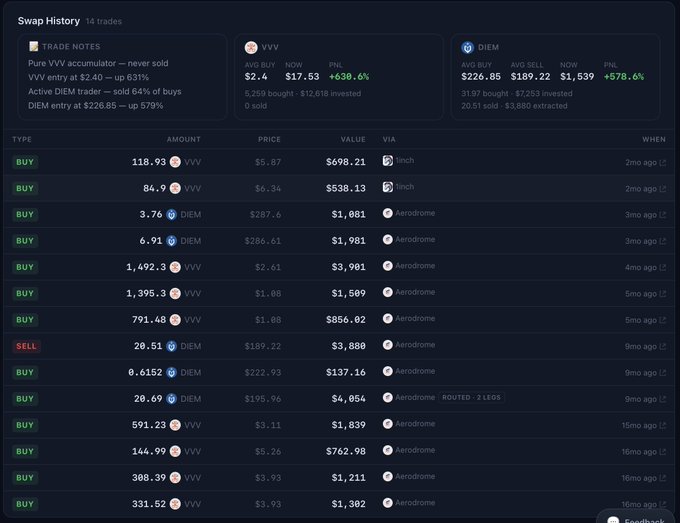
Task: Click SELL badge on 20.51 DIEM row
Action: pos(26,346)
